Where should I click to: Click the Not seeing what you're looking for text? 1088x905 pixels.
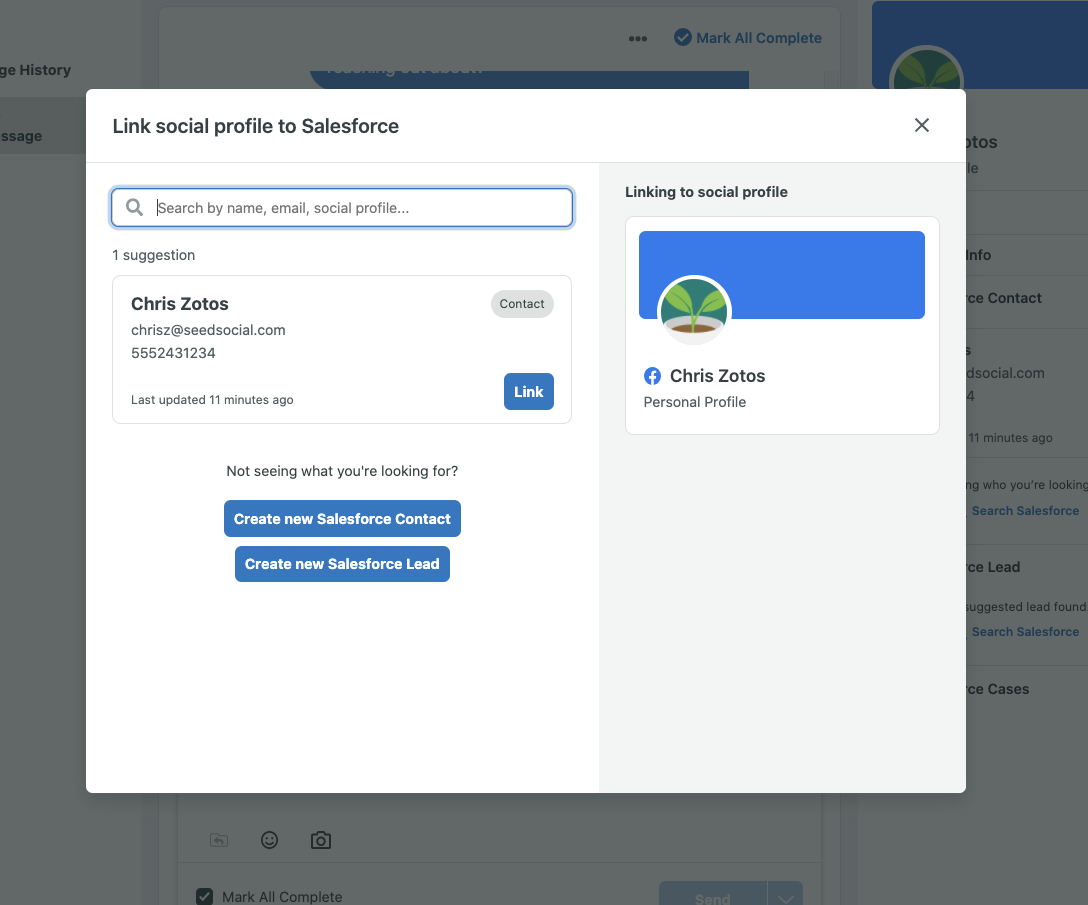click(x=342, y=471)
